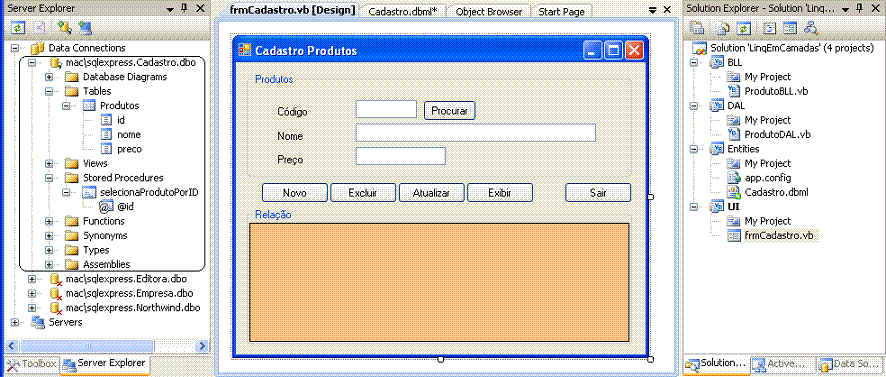
Task: Click the Código text box
Action: 386,109
